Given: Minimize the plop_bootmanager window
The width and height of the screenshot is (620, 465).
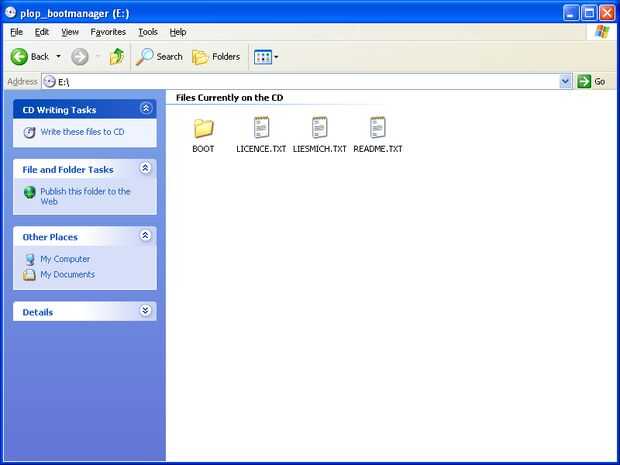Looking at the screenshot, I should click(x=570, y=13).
